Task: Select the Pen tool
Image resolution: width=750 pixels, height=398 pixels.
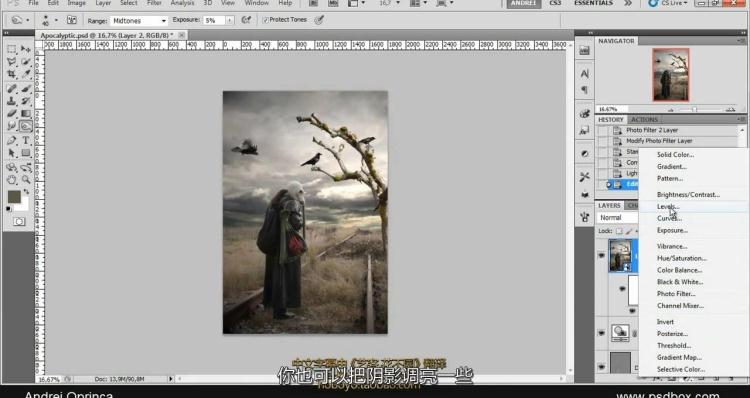Action: tap(12, 141)
